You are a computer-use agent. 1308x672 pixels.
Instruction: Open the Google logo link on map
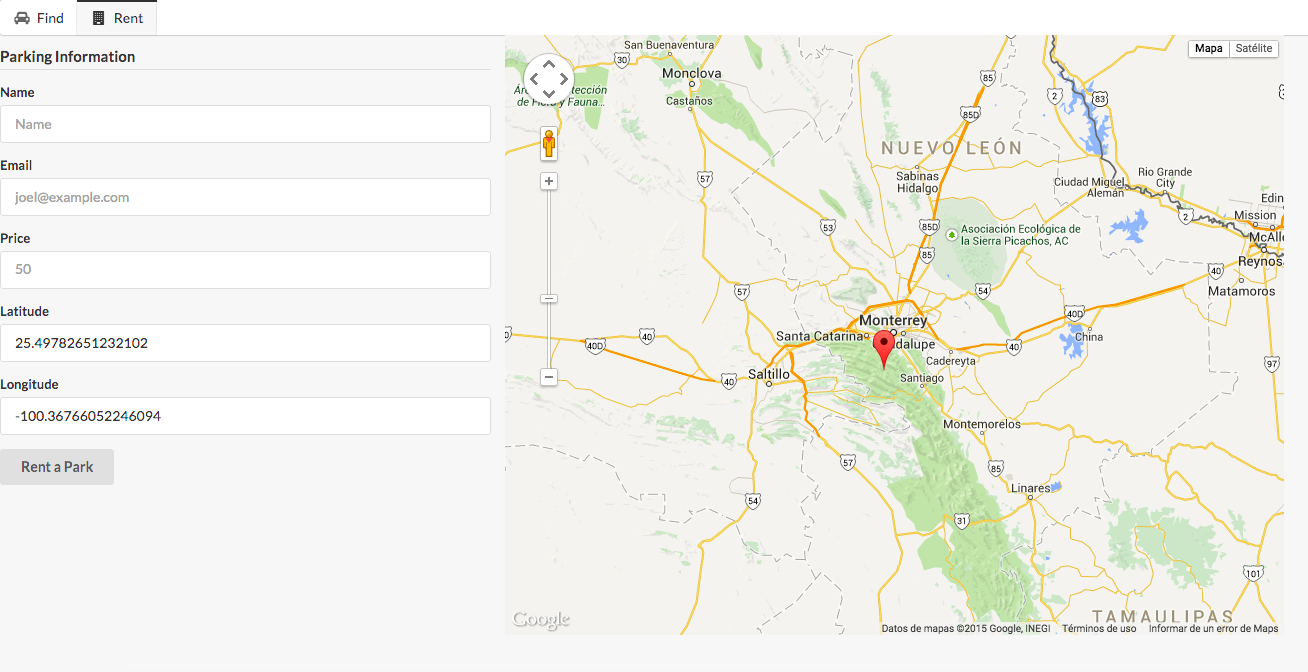(541, 620)
